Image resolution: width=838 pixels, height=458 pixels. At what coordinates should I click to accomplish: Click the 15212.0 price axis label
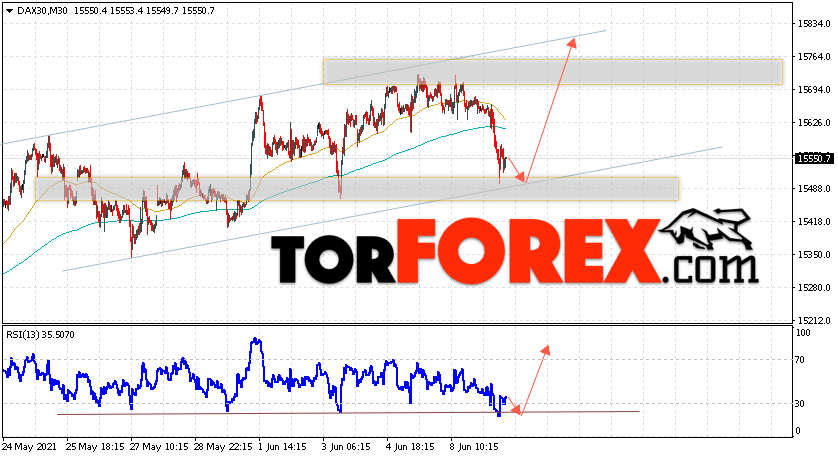point(813,321)
